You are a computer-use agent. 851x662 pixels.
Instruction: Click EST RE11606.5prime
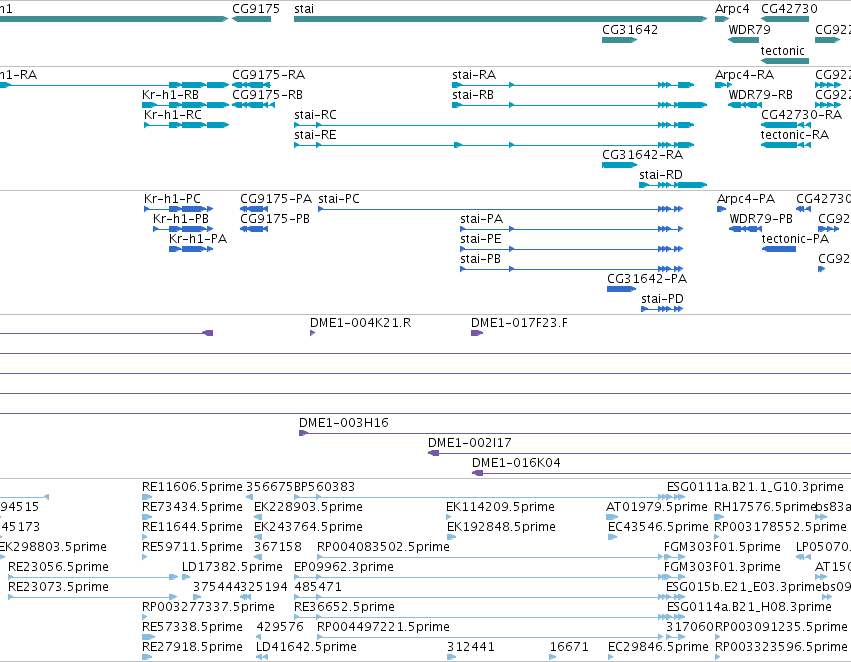tap(147, 498)
